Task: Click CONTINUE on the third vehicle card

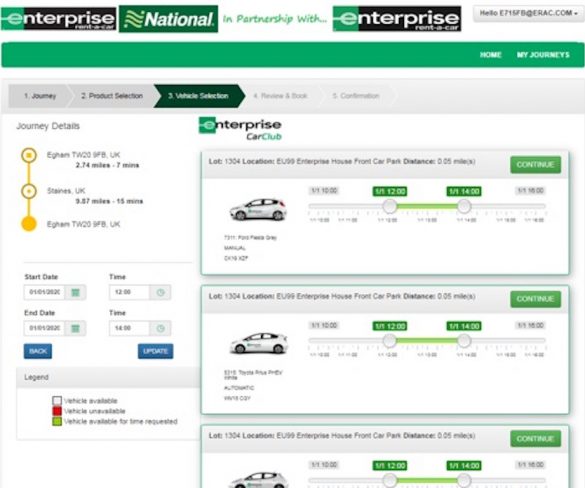Action: point(535,439)
